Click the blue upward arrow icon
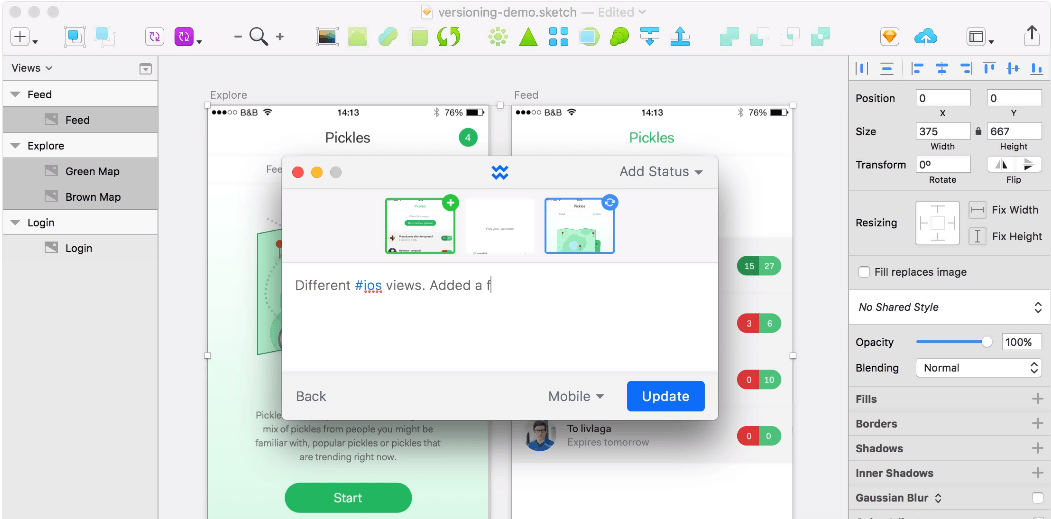The width and height of the screenshot is (1051, 519). coord(680,36)
